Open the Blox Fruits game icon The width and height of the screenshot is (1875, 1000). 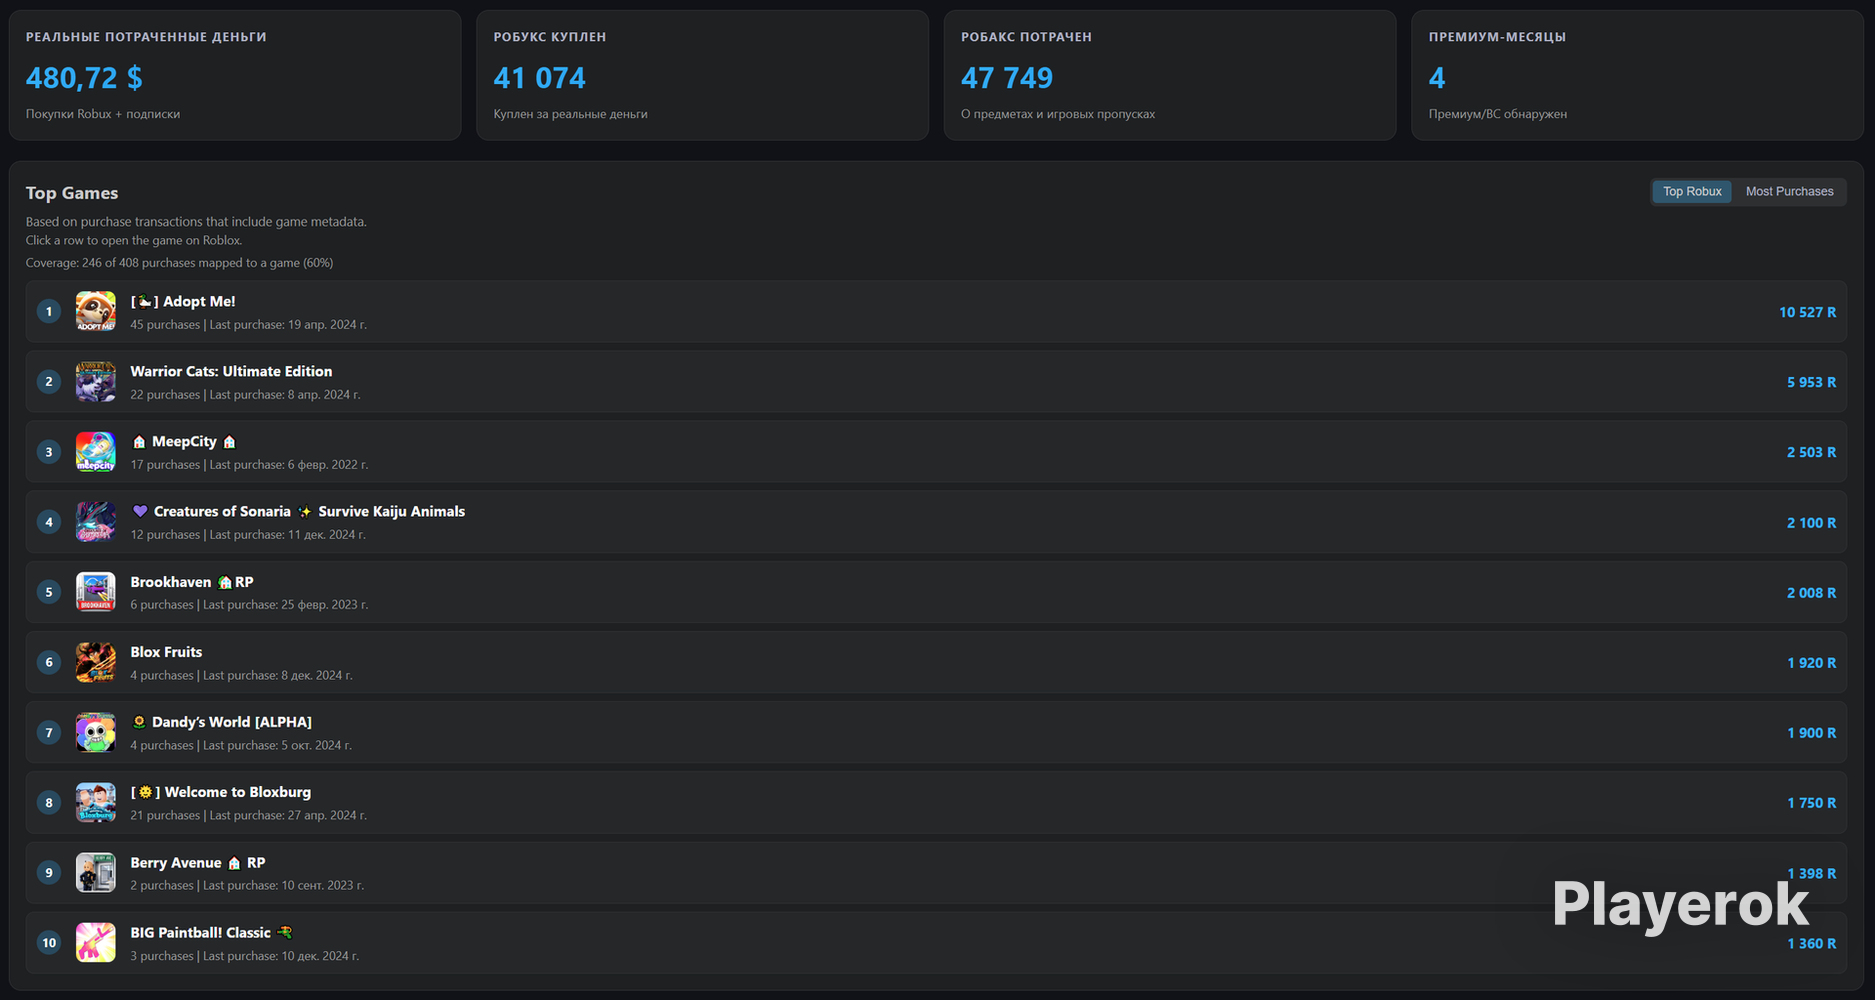point(96,662)
